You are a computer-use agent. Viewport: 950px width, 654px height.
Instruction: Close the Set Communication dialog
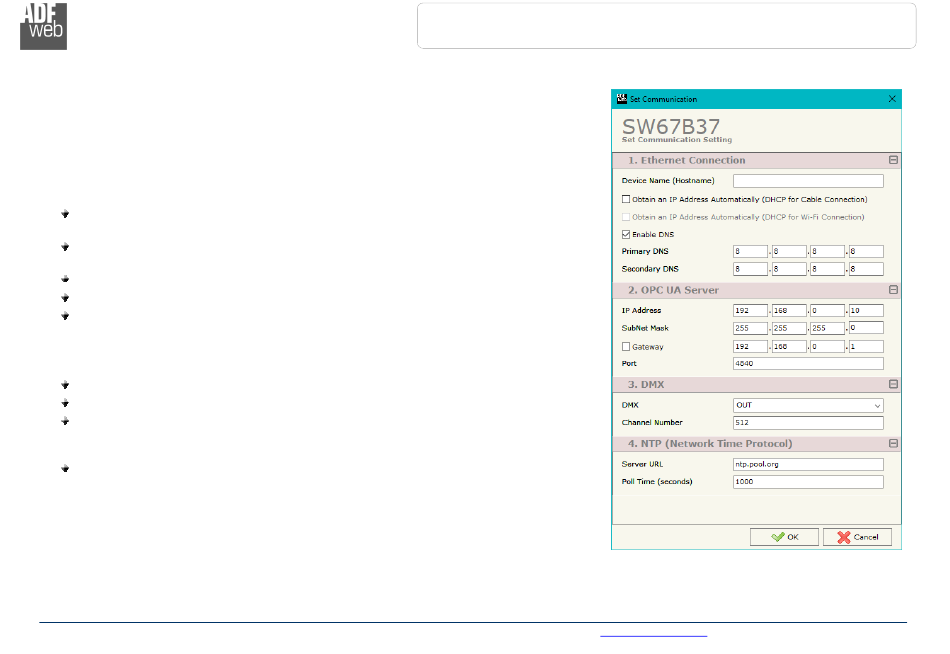pyautogui.click(x=892, y=99)
